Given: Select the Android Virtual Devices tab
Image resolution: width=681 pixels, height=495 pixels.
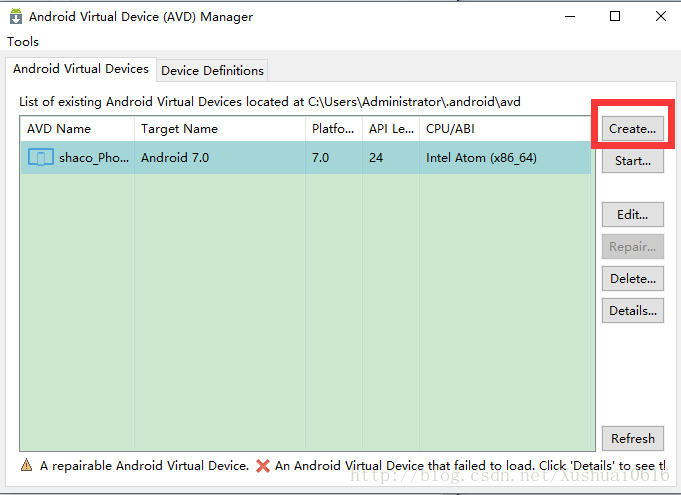Looking at the screenshot, I should click(x=81, y=69).
